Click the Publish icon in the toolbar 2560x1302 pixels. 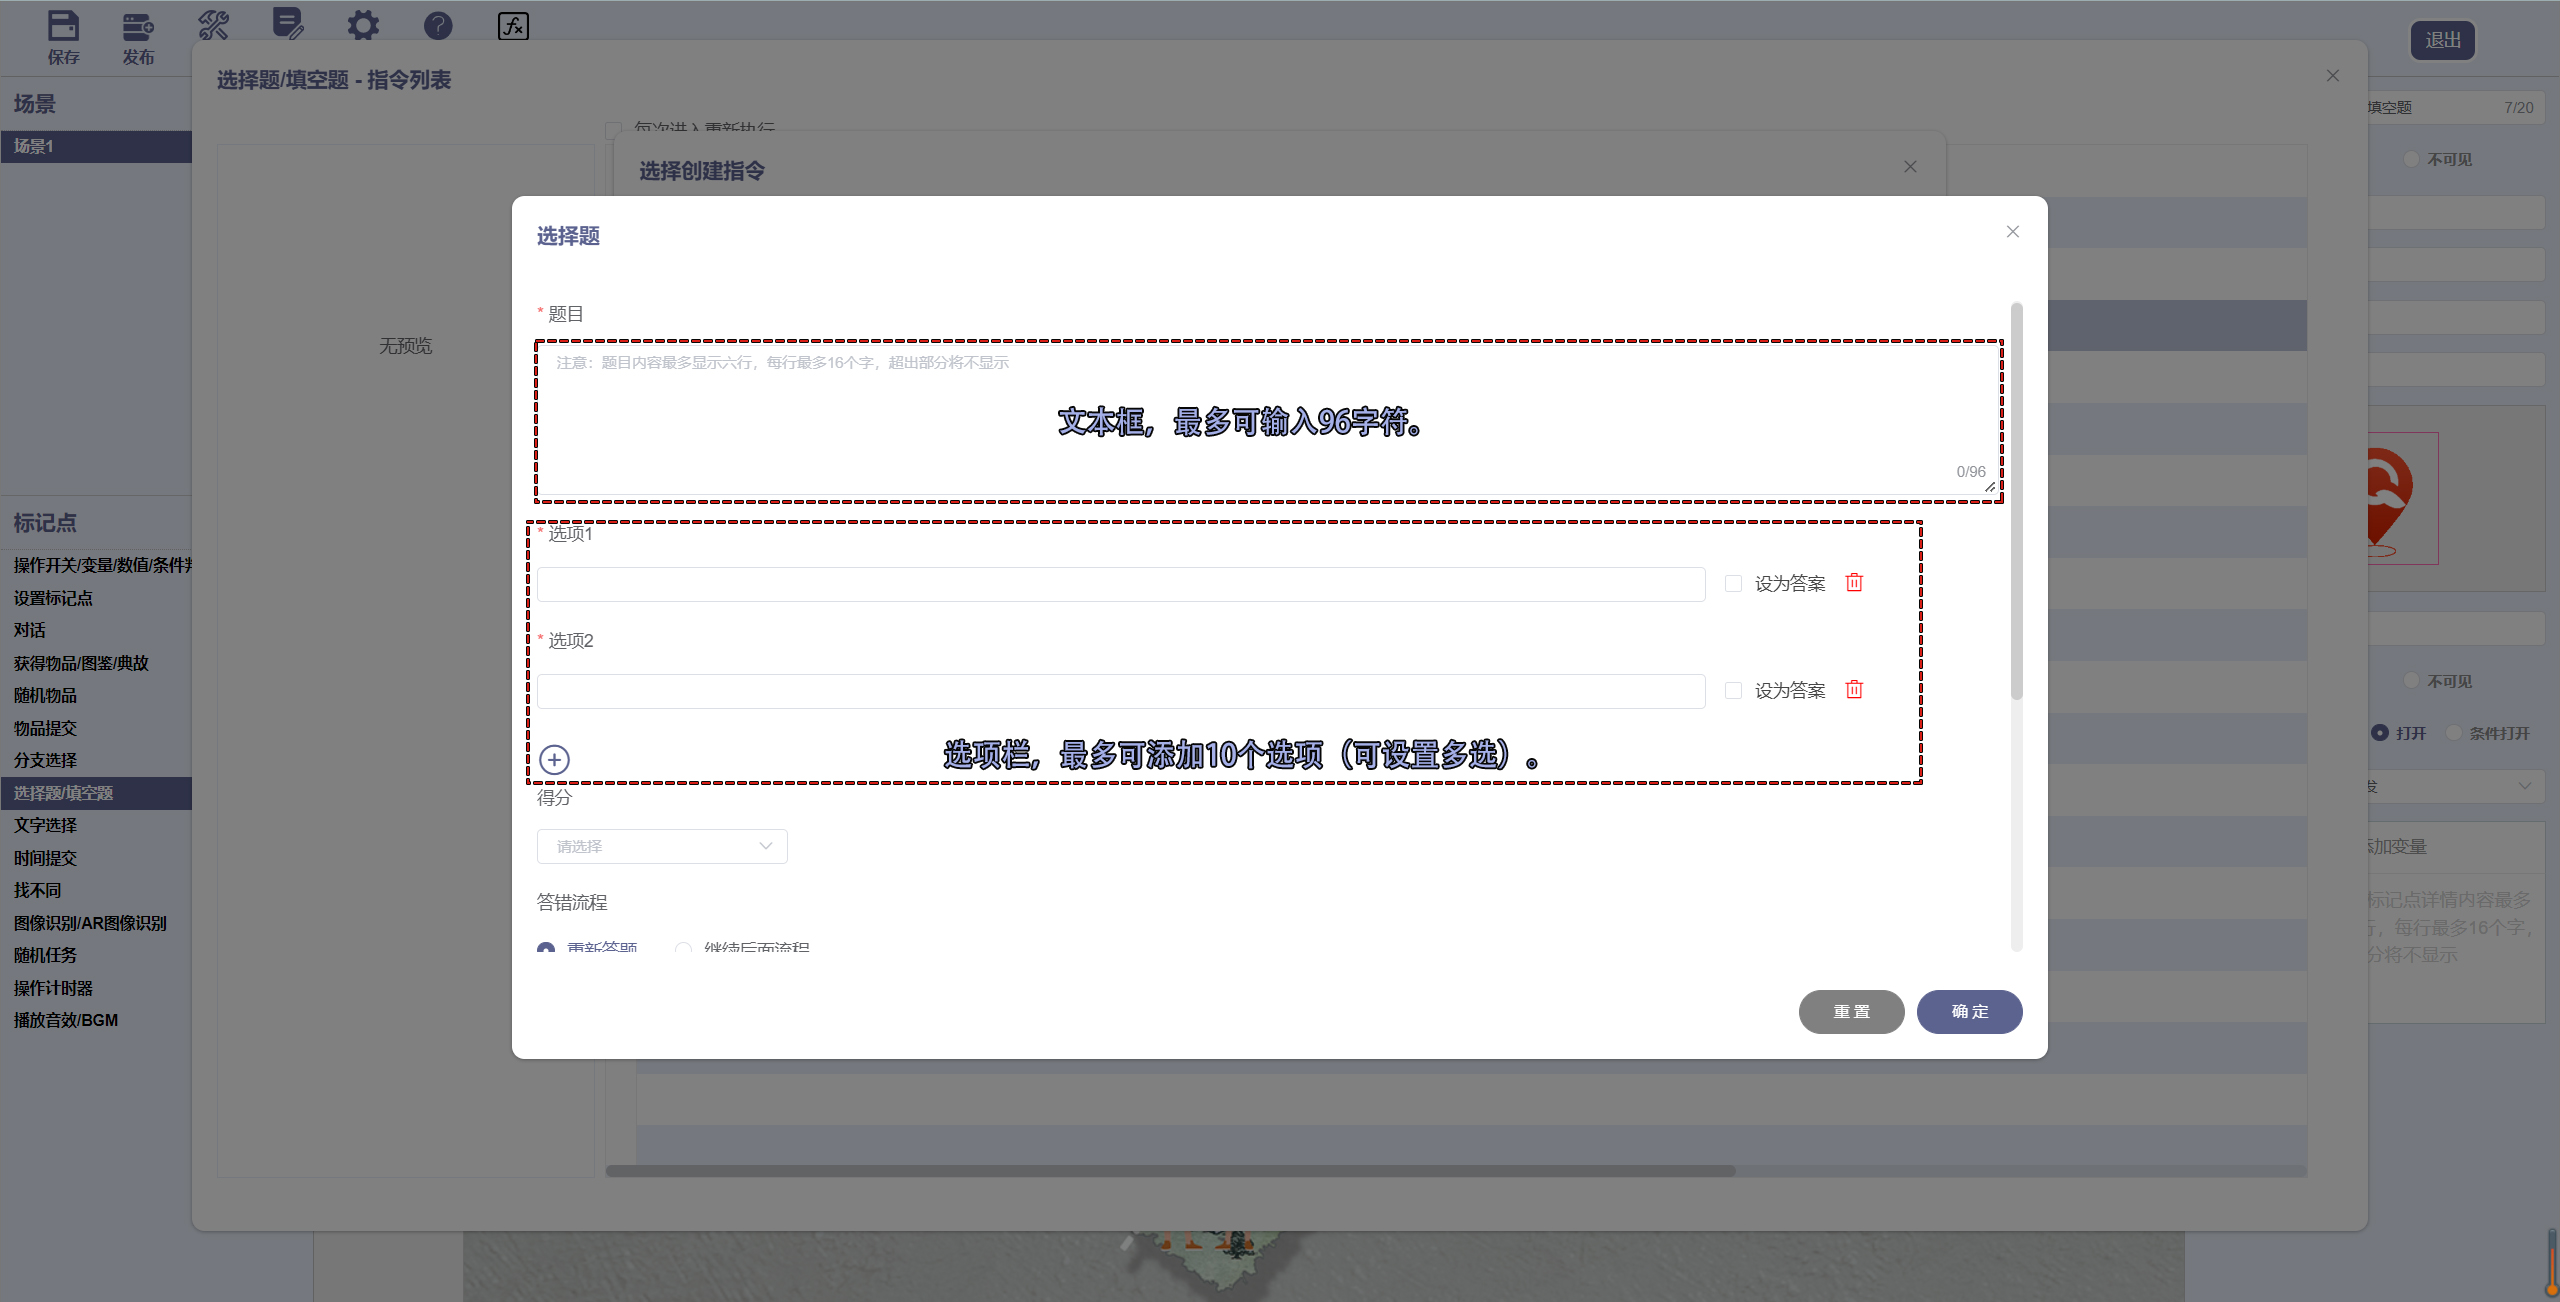click(138, 26)
